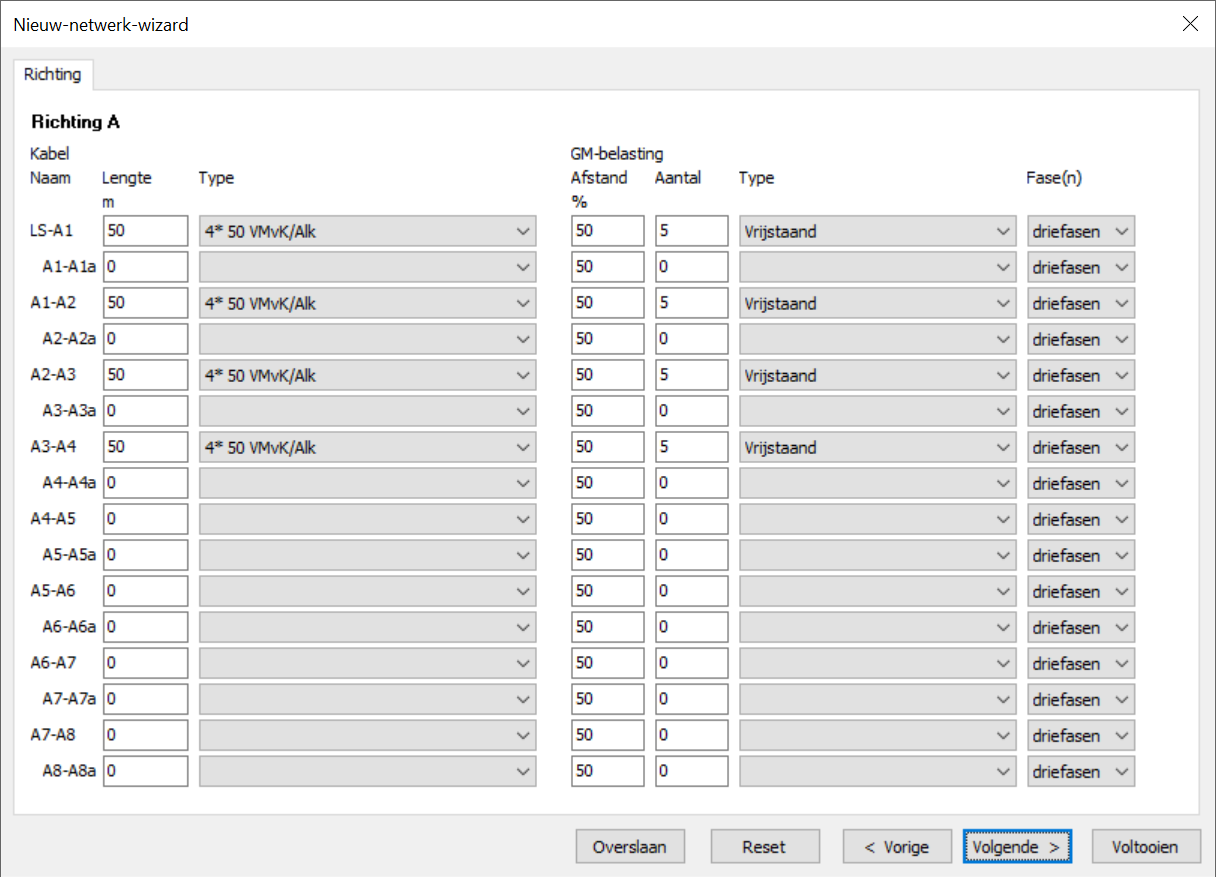Select the A7-A8 Aantal input field
The width and height of the screenshot is (1216, 877).
[x=691, y=736]
